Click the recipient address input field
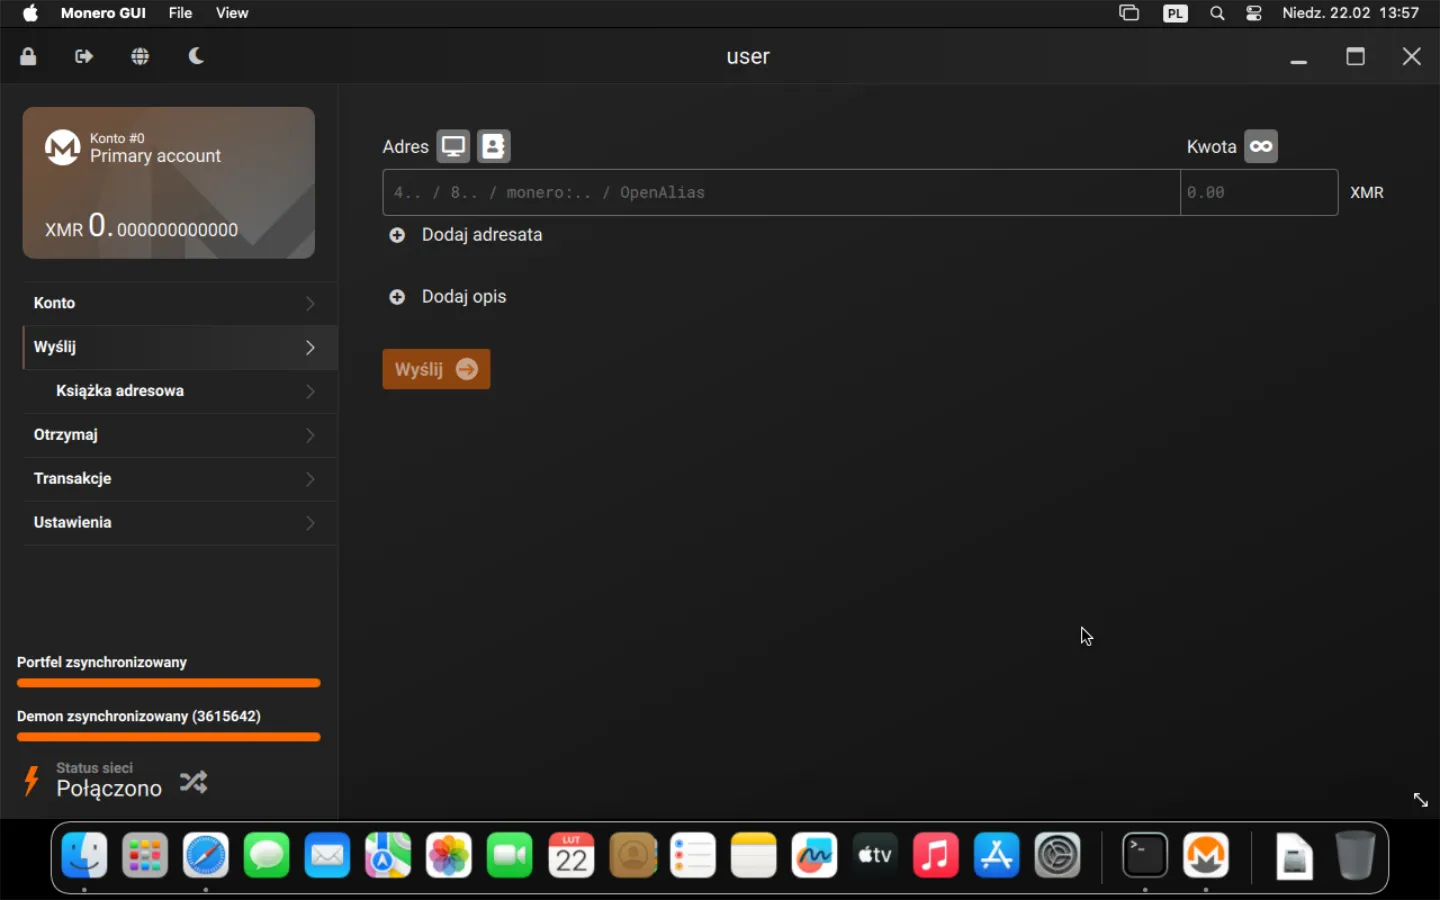1440x900 pixels. tap(781, 192)
